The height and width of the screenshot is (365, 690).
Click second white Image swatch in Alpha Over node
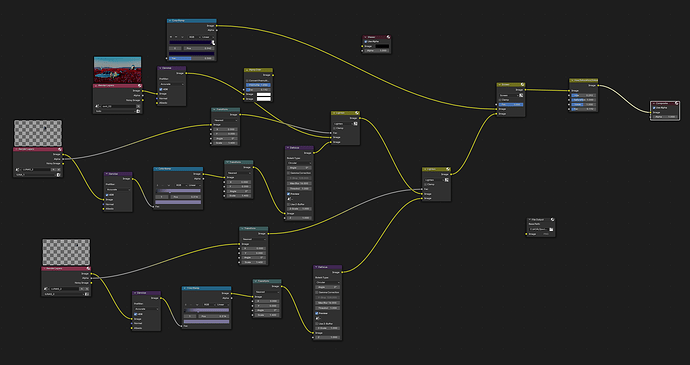(264, 99)
